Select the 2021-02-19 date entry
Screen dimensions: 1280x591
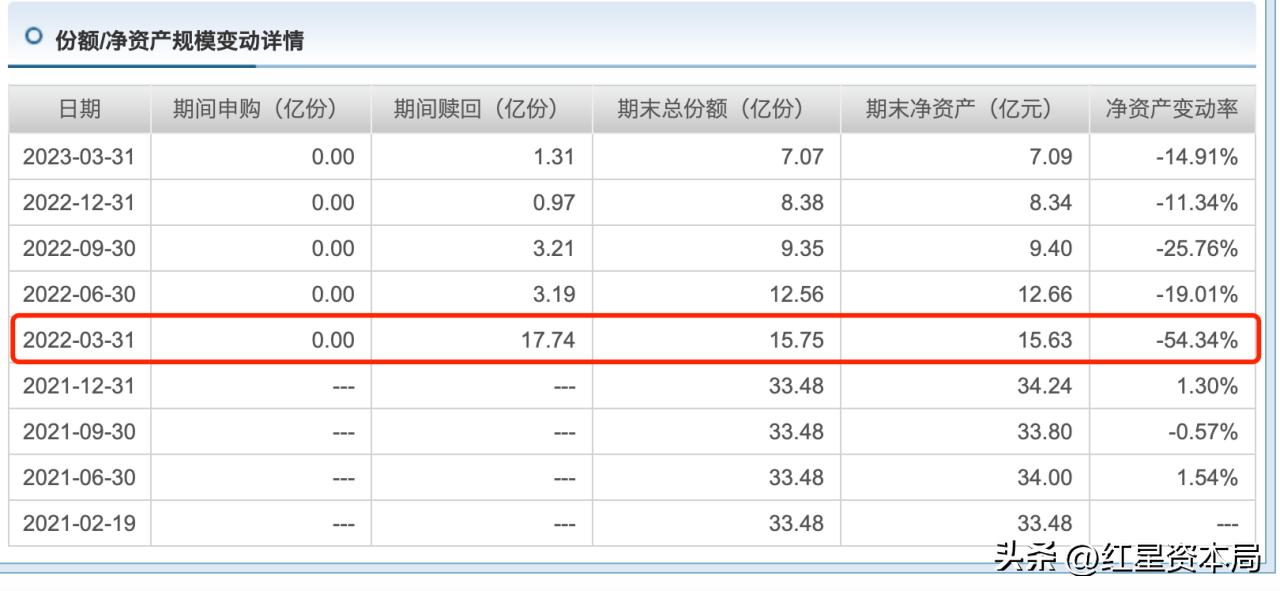pos(79,522)
